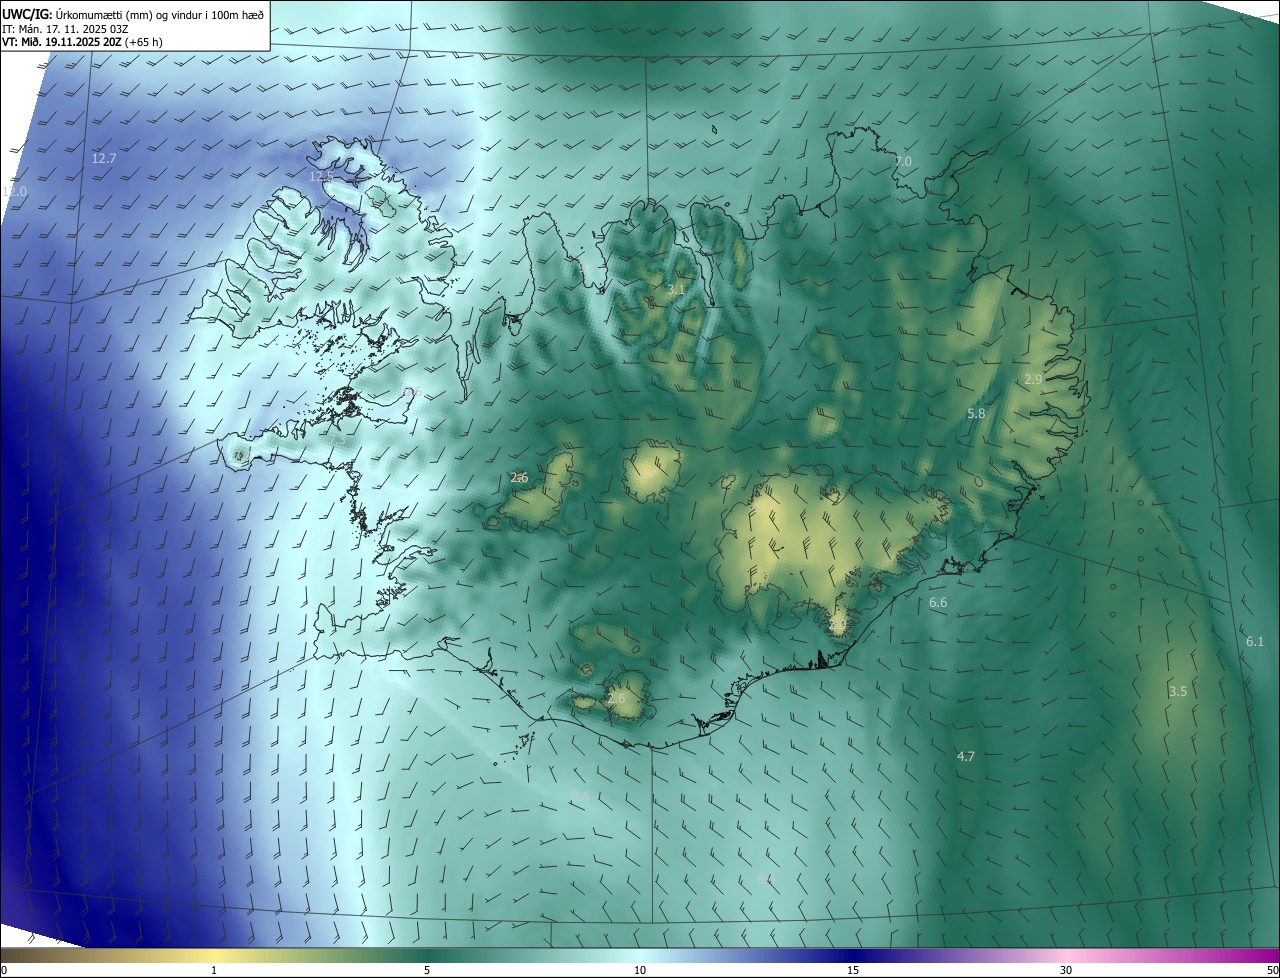Click the 6.1 value at the eastern map edge
The image size is (1280, 978).
[1256, 641]
